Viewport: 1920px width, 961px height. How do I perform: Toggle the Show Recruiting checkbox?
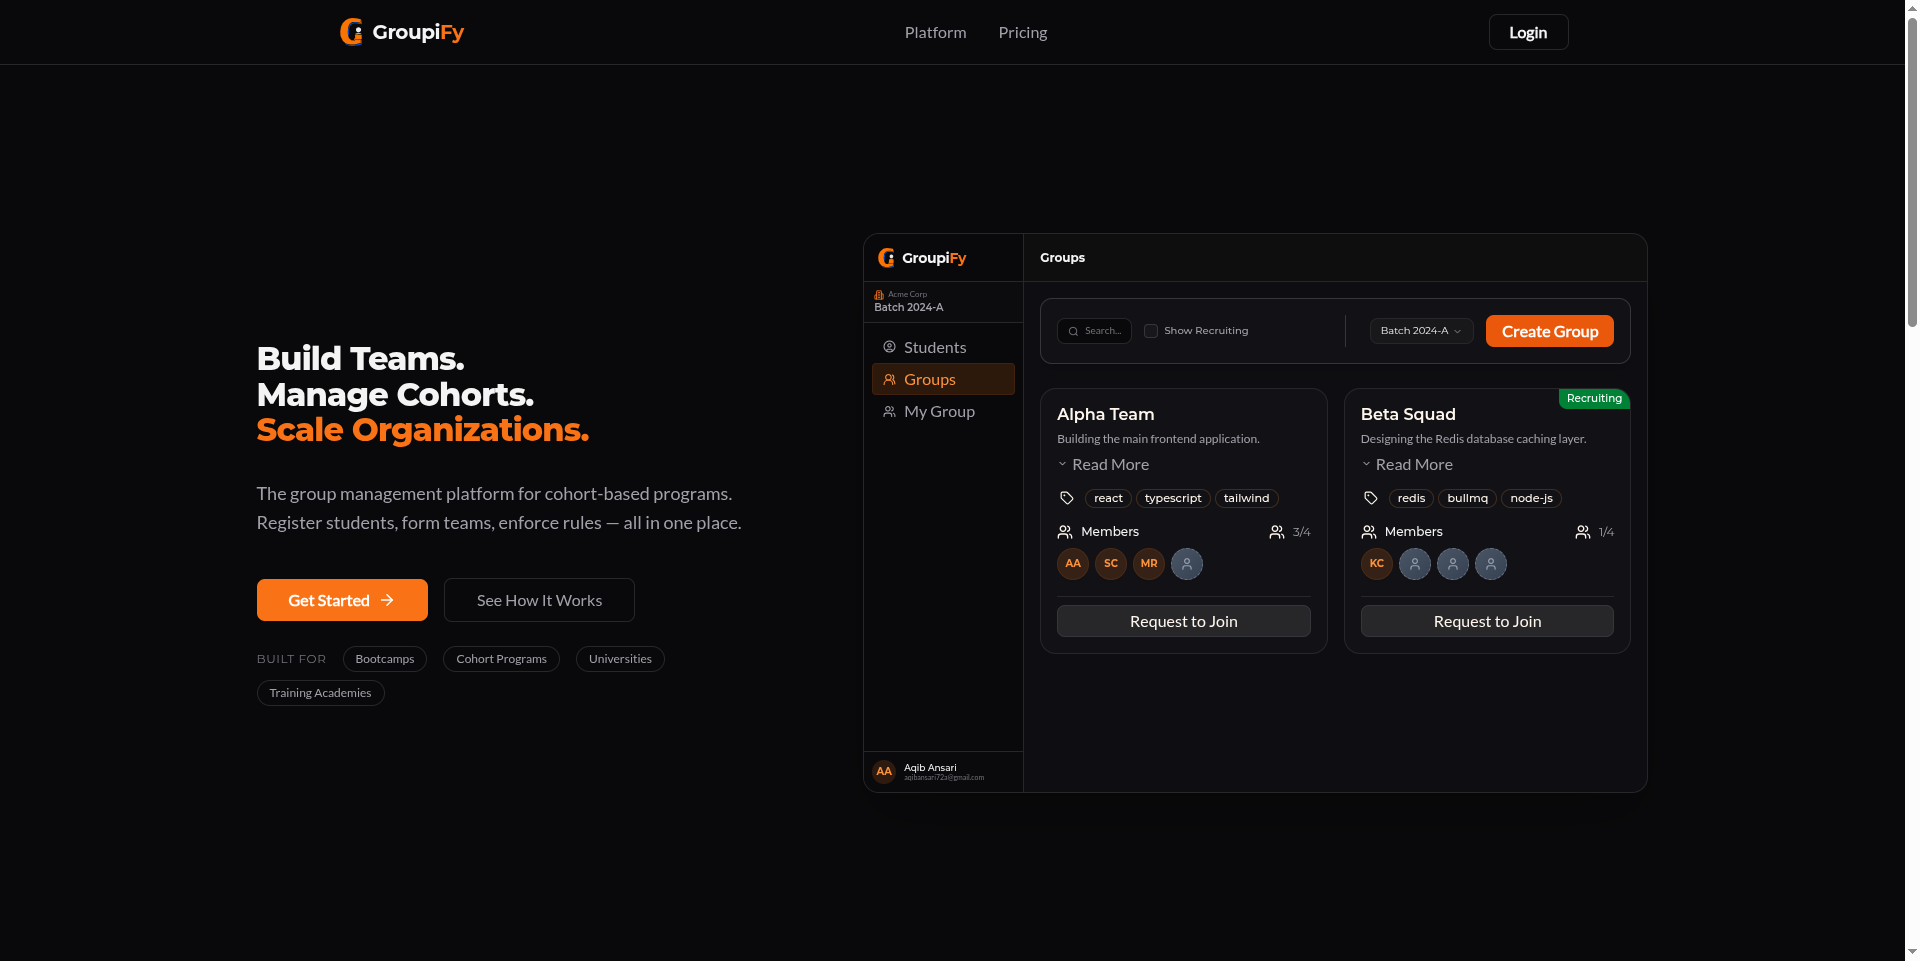point(1151,331)
